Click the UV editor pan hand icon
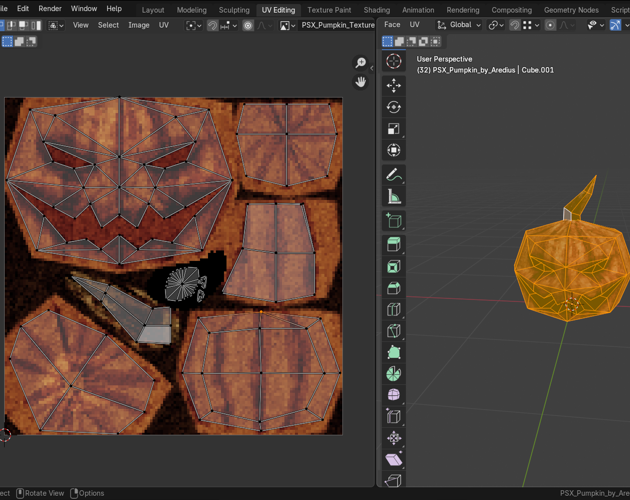The image size is (630, 500). pyautogui.click(x=361, y=81)
